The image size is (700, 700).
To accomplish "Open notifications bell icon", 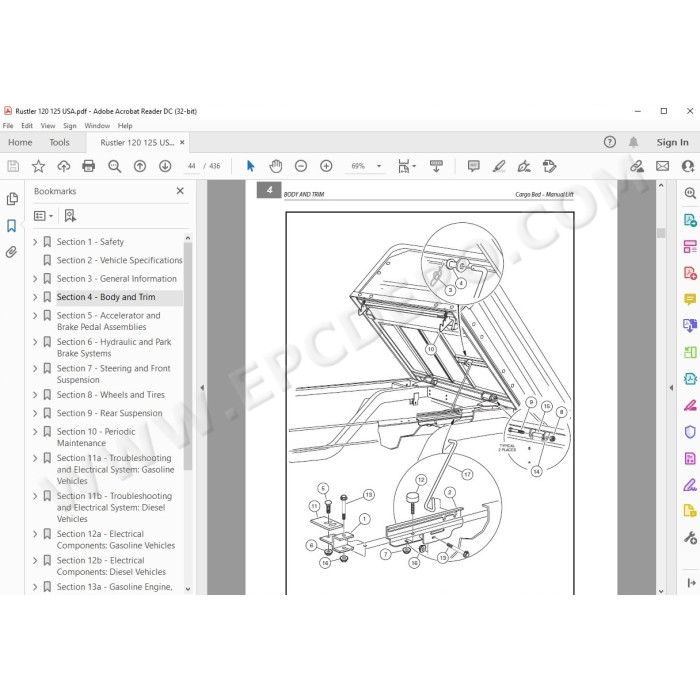I will 633,142.
